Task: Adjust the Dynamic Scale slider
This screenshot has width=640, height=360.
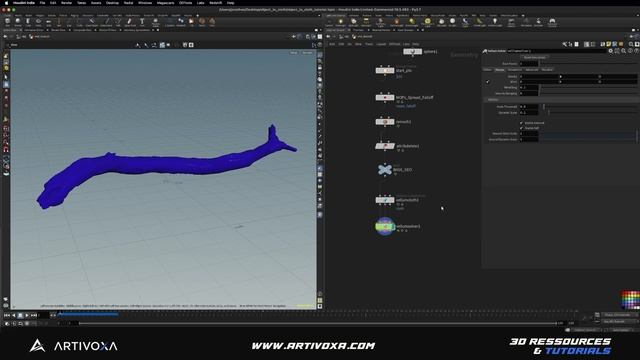Action: [x=589, y=112]
